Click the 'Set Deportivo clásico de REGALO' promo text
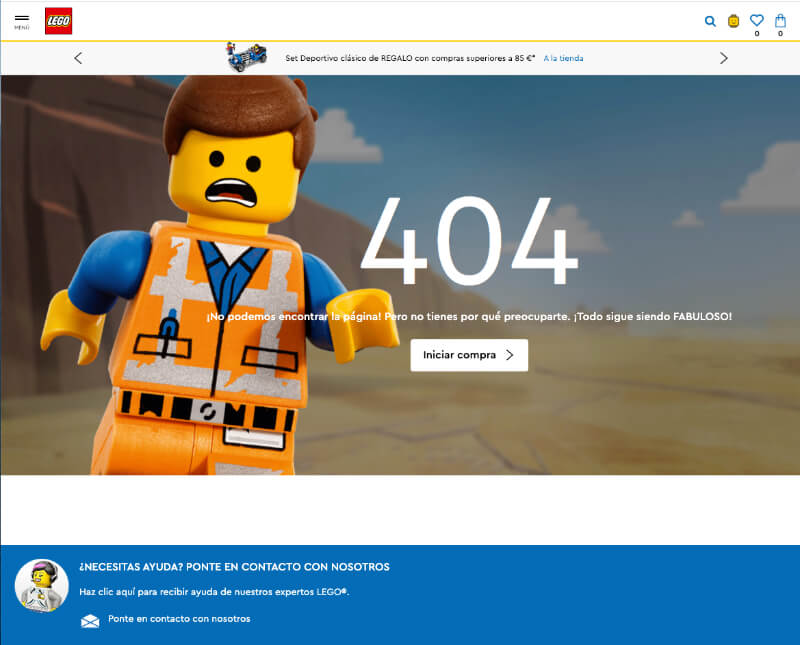 pyautogui.click(x=410, y=58)
